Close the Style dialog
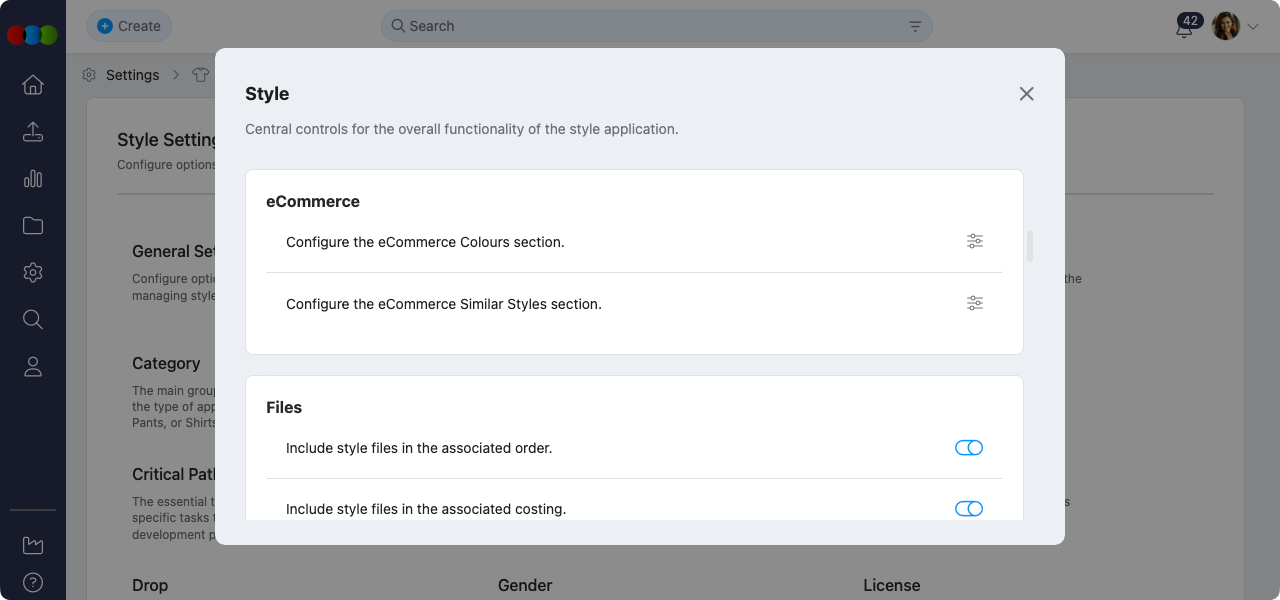1280x600 pixels. coord(1026,94)
